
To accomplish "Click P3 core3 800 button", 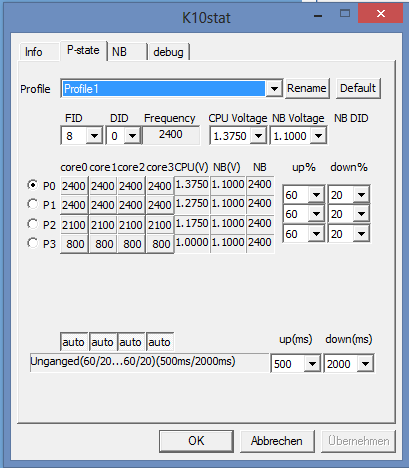I will (x=160, y=244).
